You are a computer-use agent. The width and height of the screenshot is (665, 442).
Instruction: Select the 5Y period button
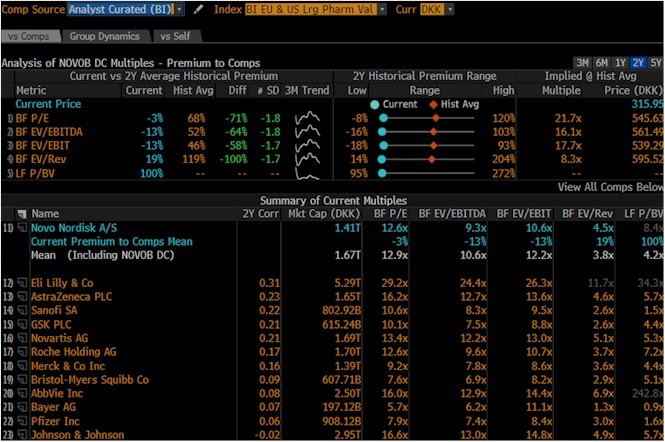[x=656, y=63]
